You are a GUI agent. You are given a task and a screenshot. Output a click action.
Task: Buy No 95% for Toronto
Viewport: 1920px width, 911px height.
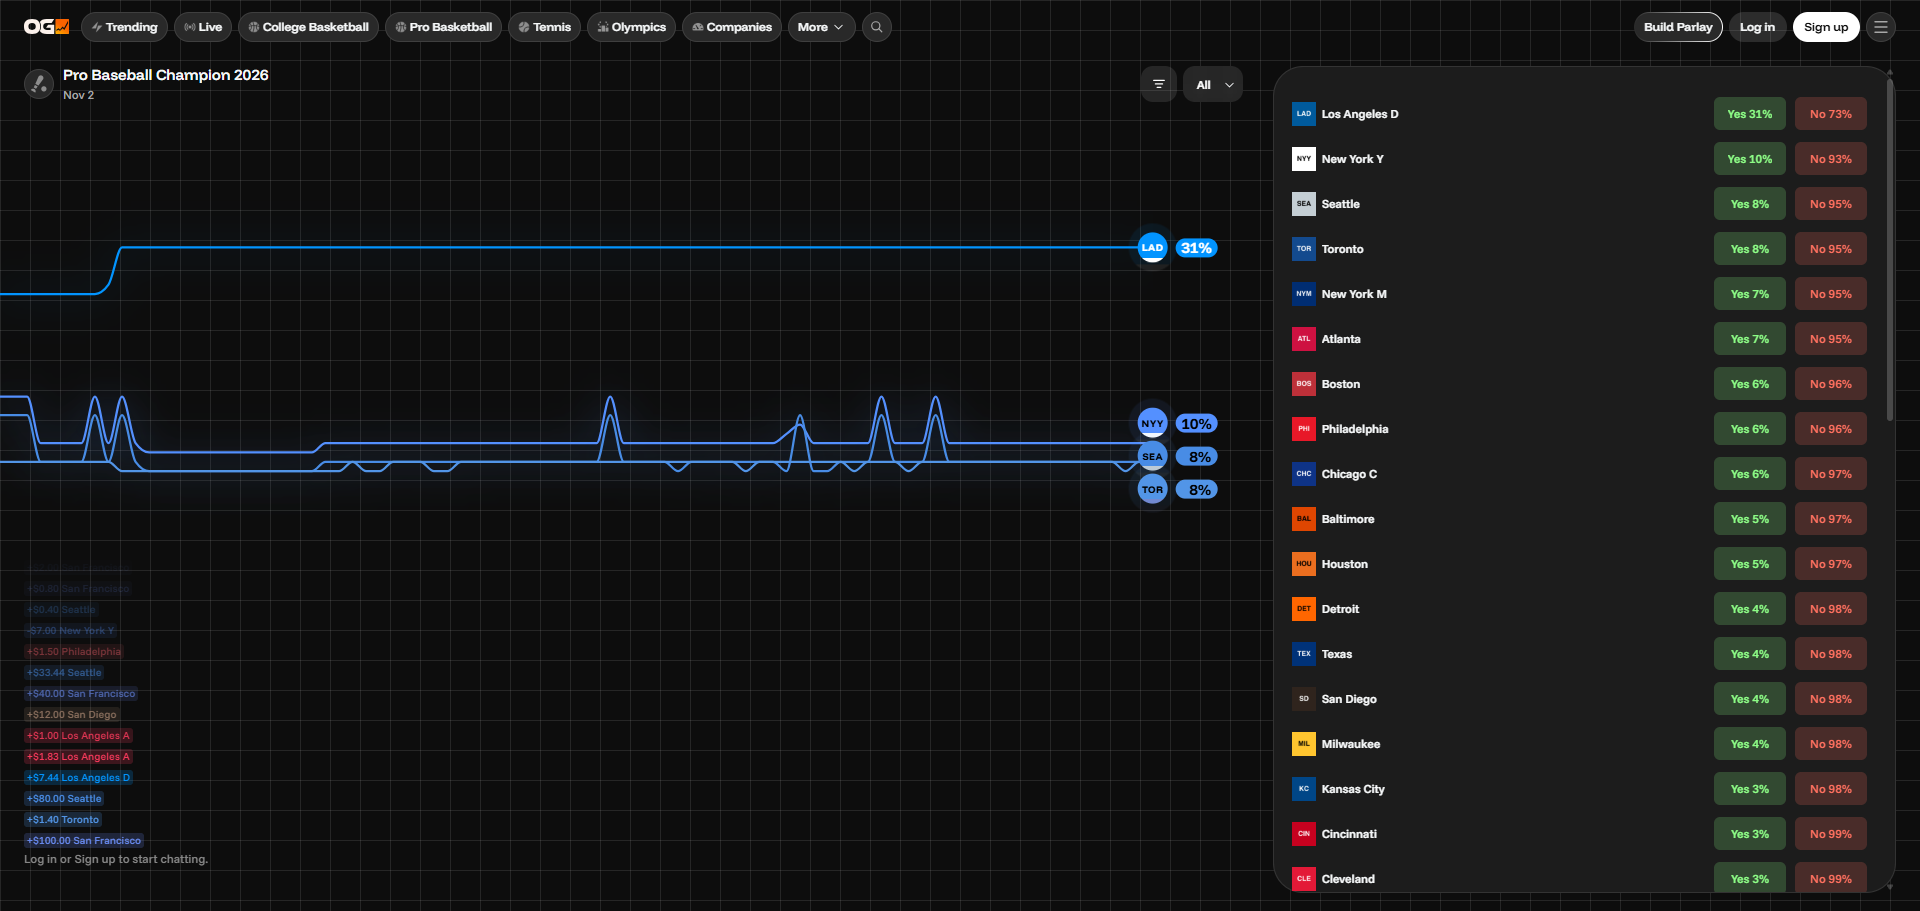click(1830, 249)
